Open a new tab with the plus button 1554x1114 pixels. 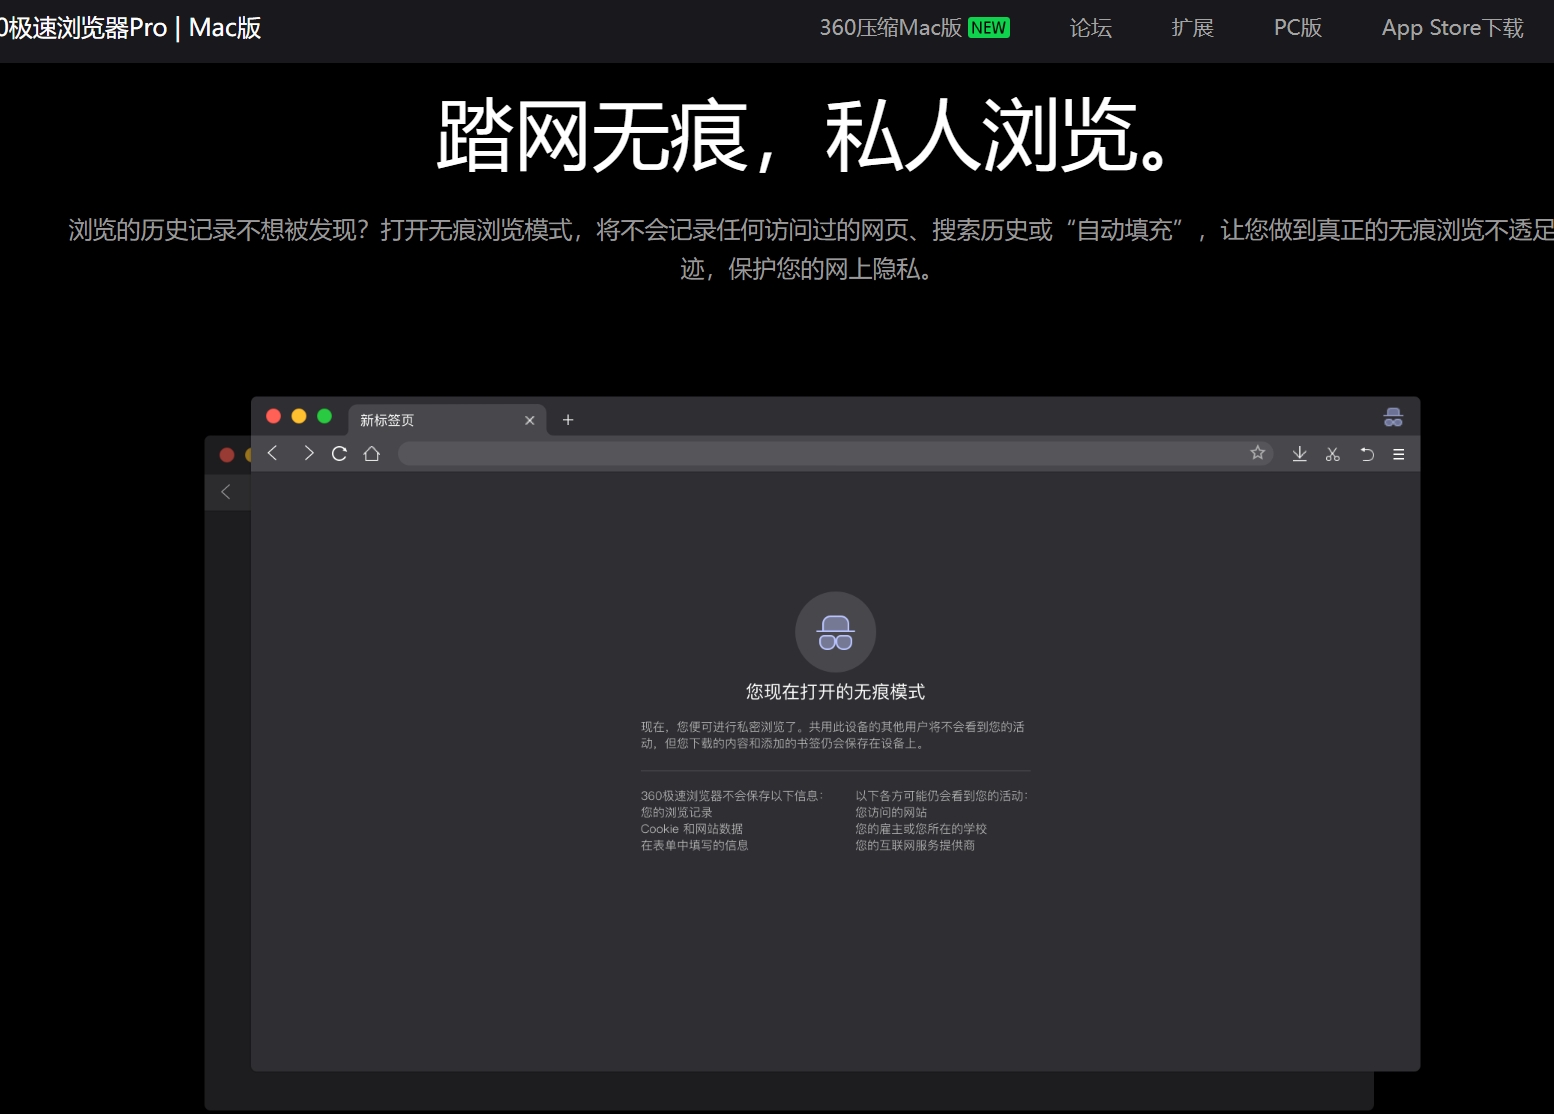coord(567,420)
